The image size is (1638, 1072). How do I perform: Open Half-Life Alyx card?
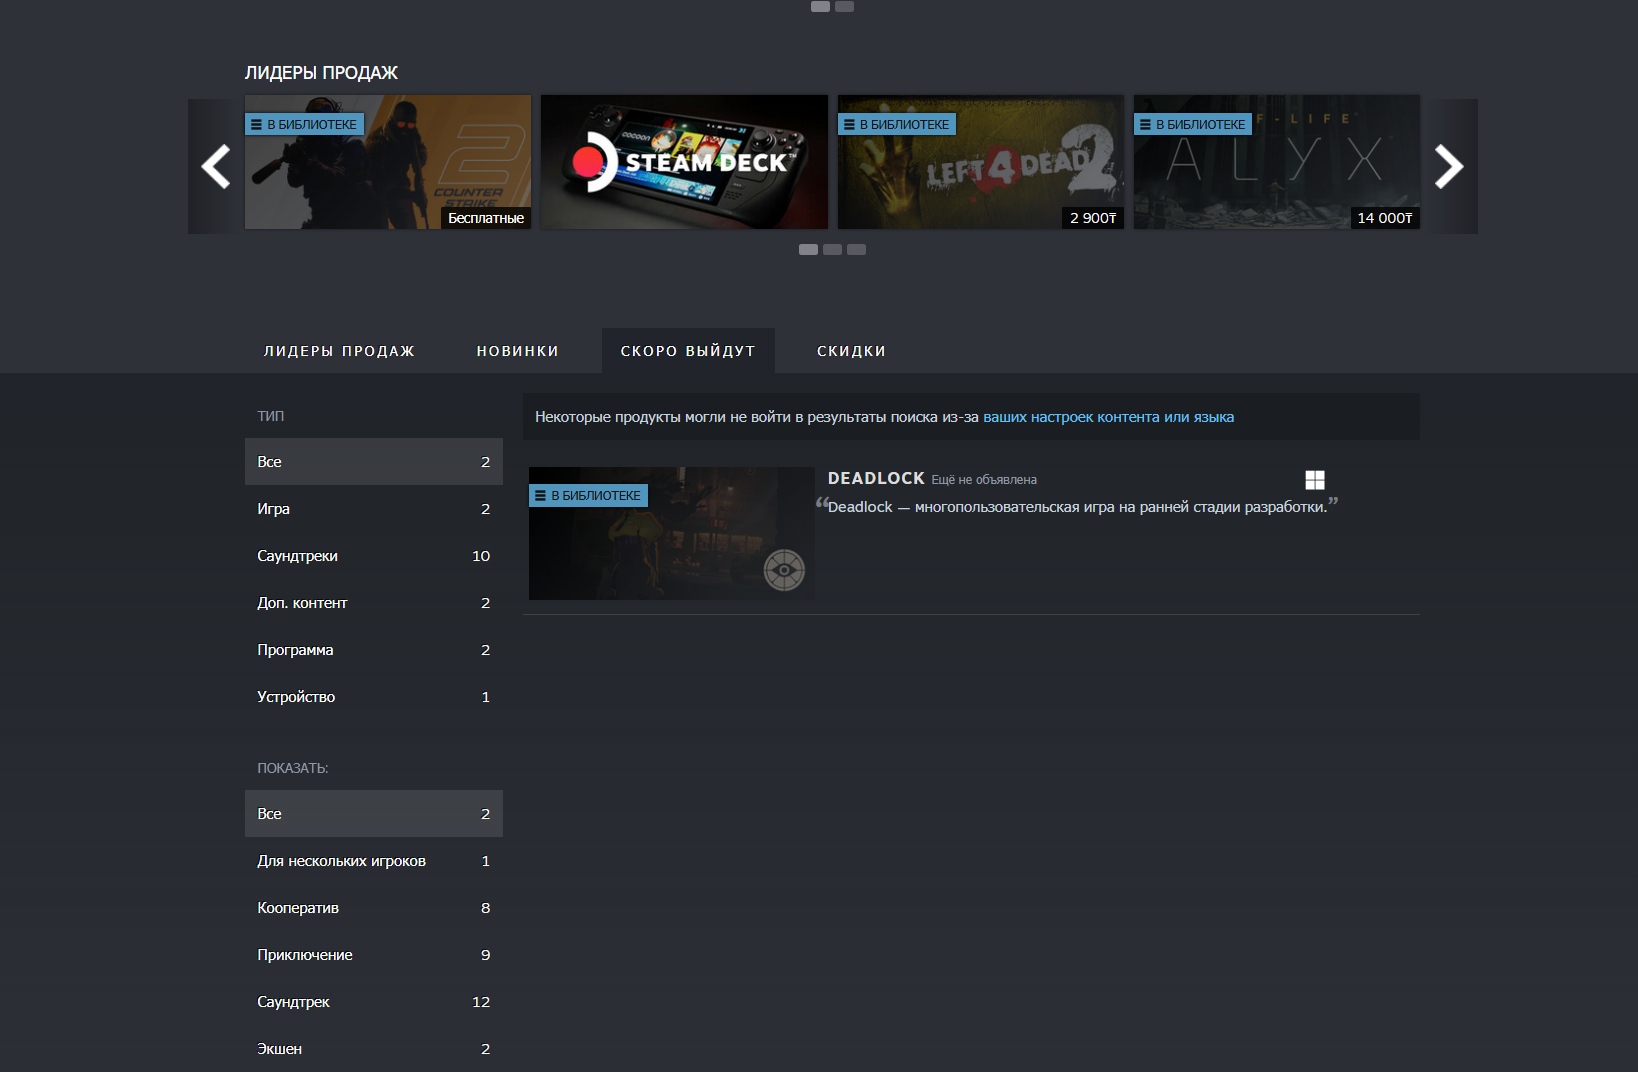tap(1277, 162)
